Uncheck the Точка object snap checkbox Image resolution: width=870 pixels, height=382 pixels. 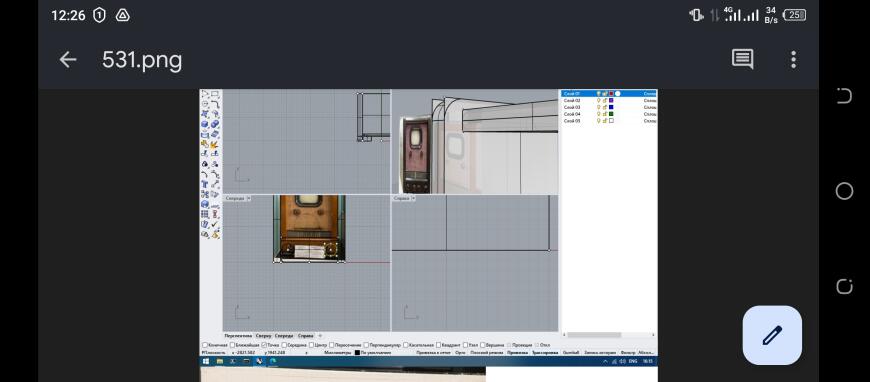point(264,345)
